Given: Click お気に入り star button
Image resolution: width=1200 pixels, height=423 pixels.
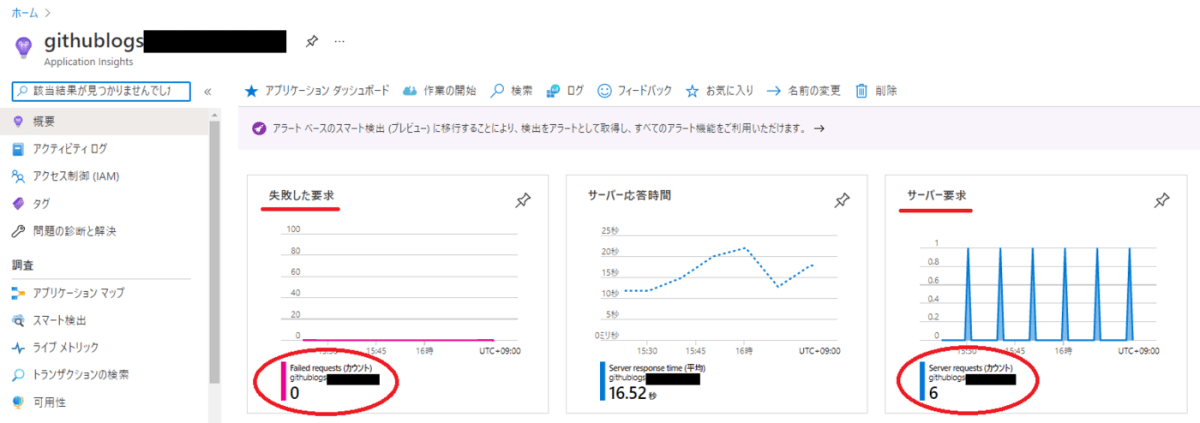Looking at the screenshot, I should (x=720, y=91).
